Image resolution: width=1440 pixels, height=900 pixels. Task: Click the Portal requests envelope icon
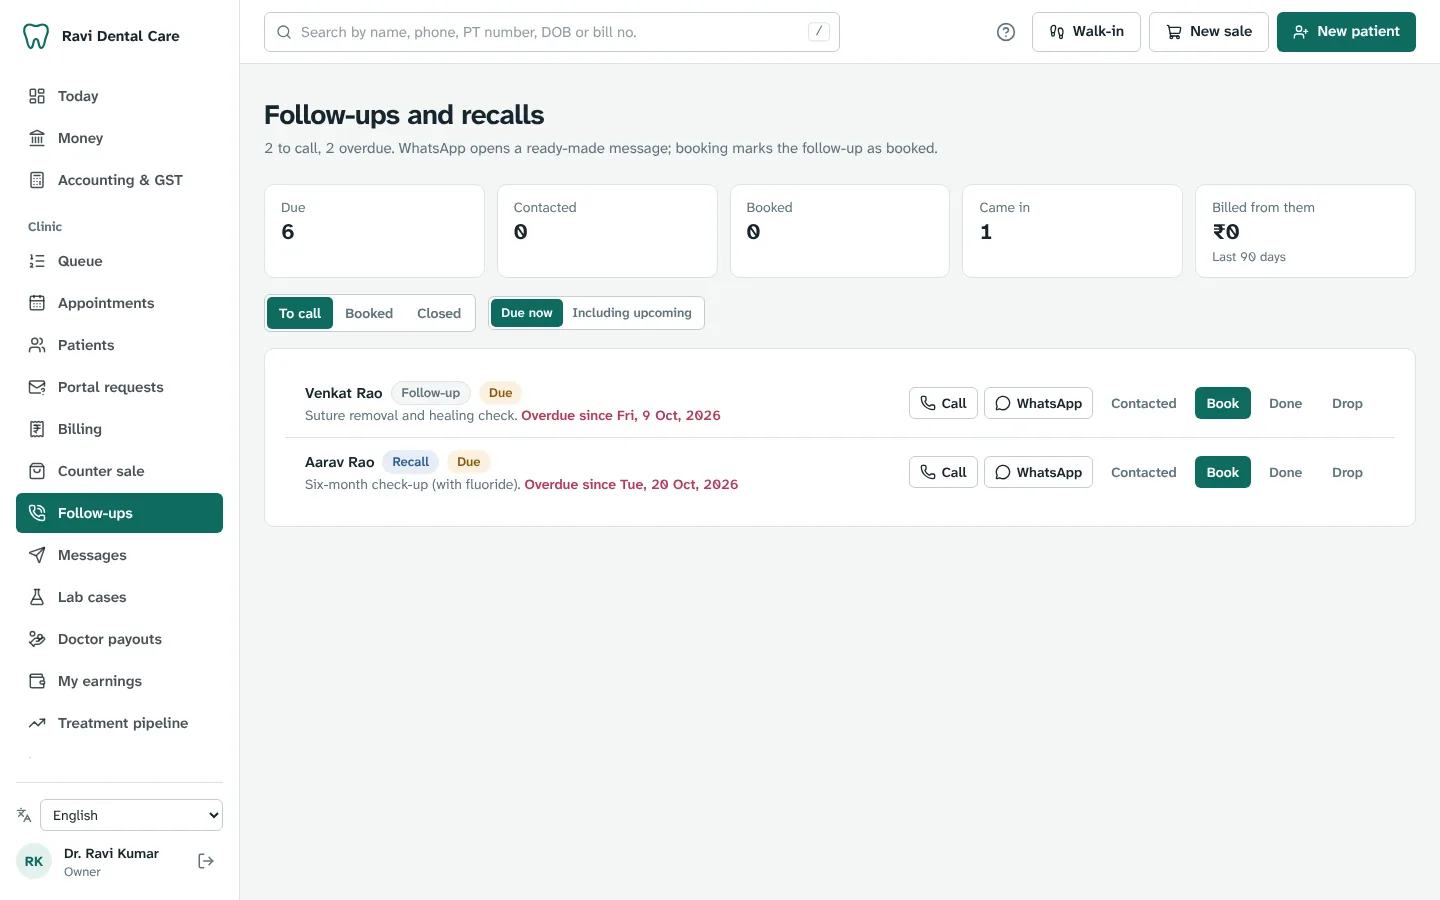[37, 387]
